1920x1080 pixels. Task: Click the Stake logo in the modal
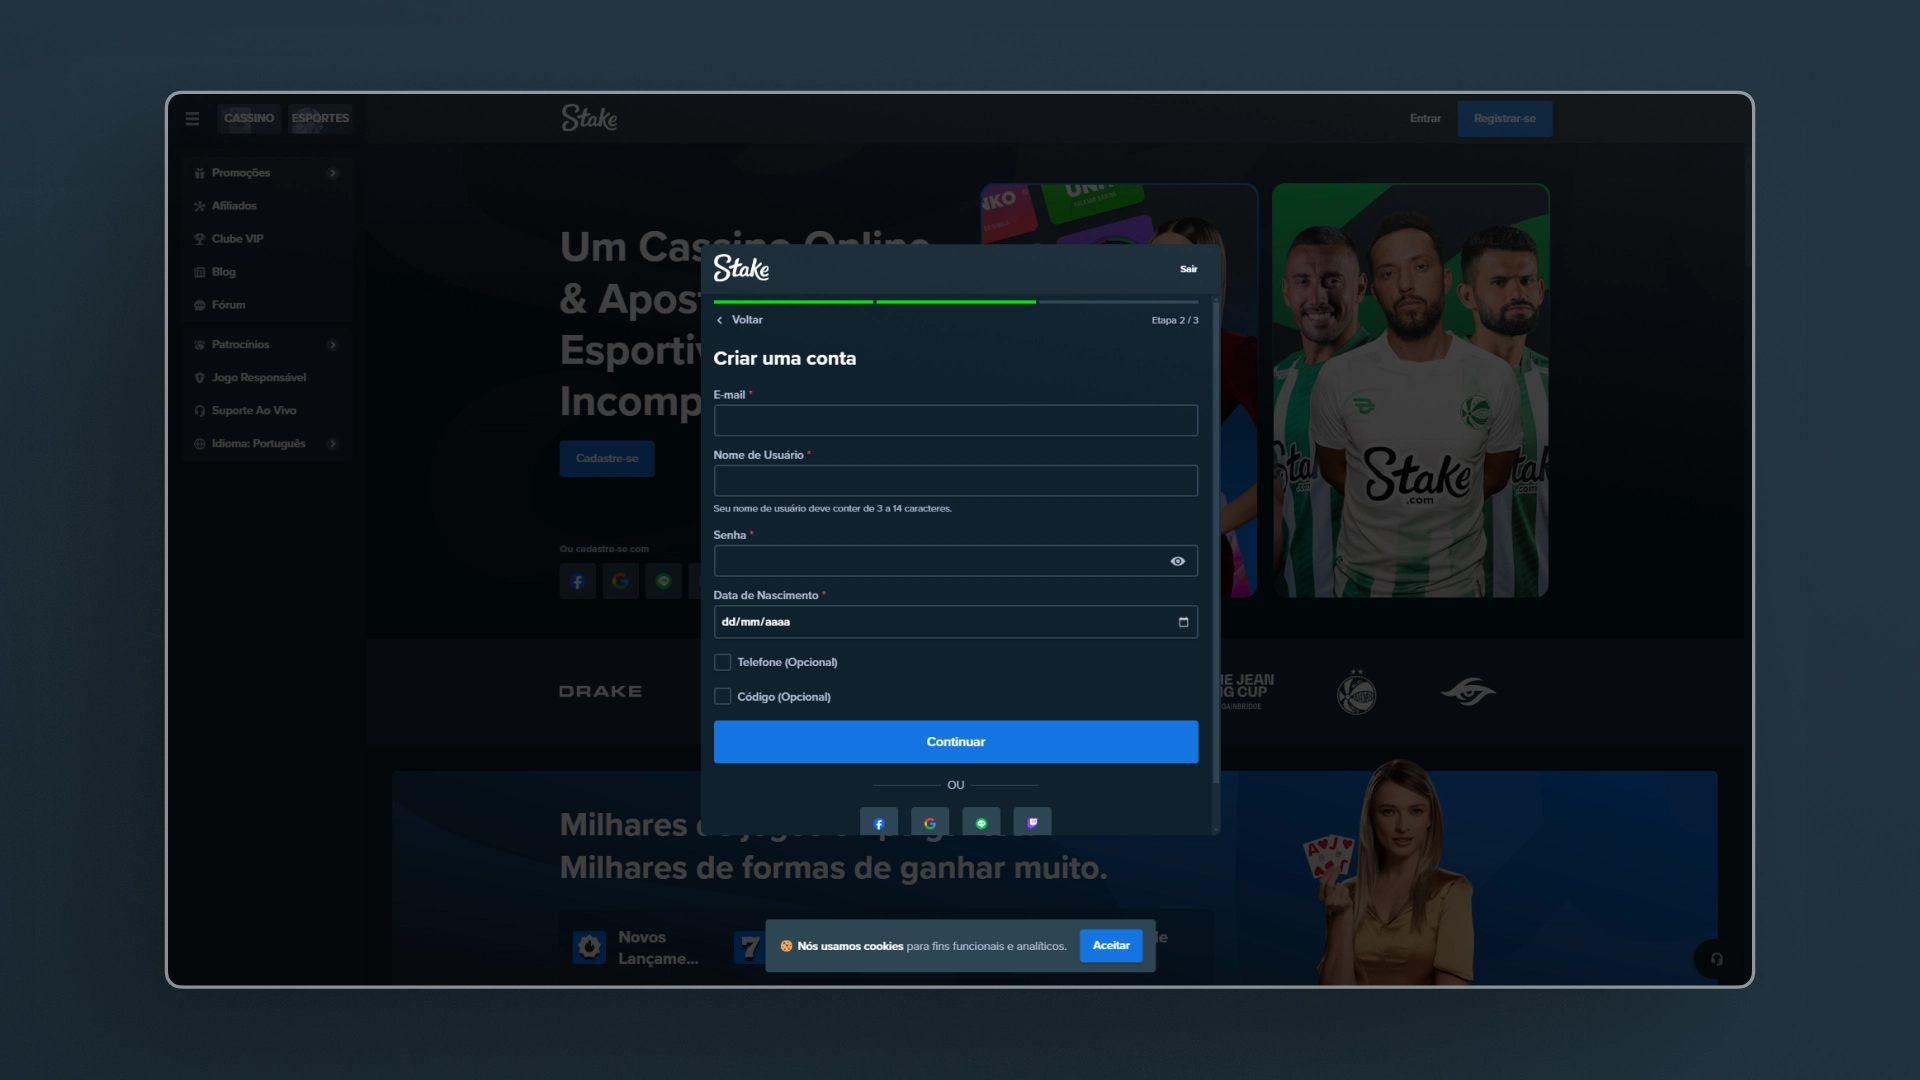(x=741, y=268)
